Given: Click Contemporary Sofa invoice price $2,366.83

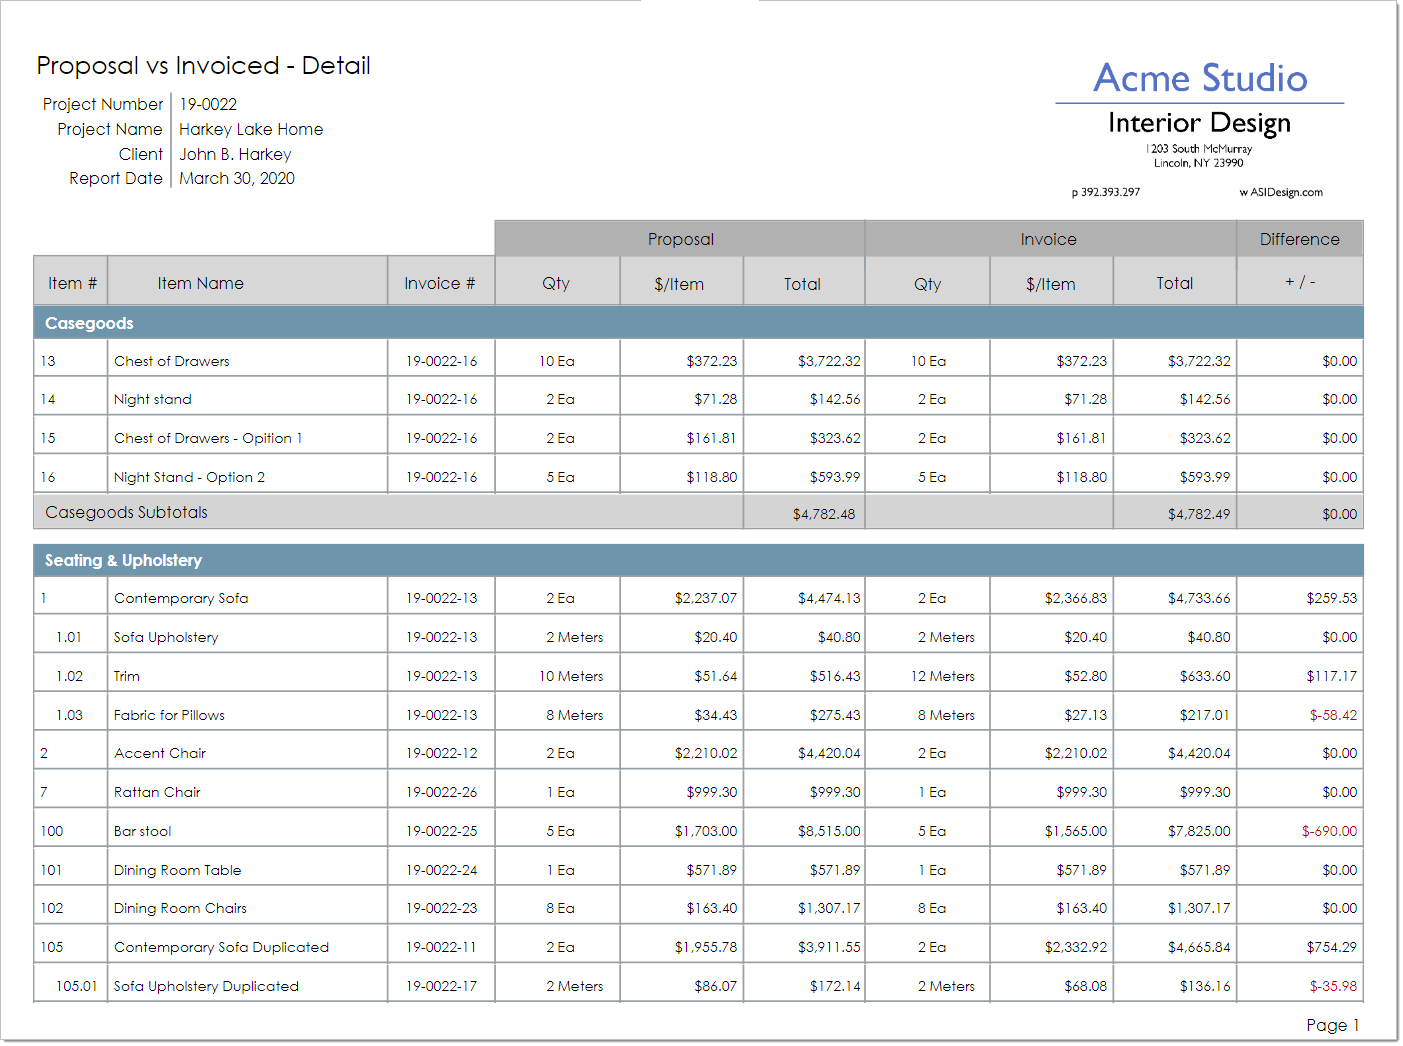Looking at the screenshot, I should tap(1075, 598).
